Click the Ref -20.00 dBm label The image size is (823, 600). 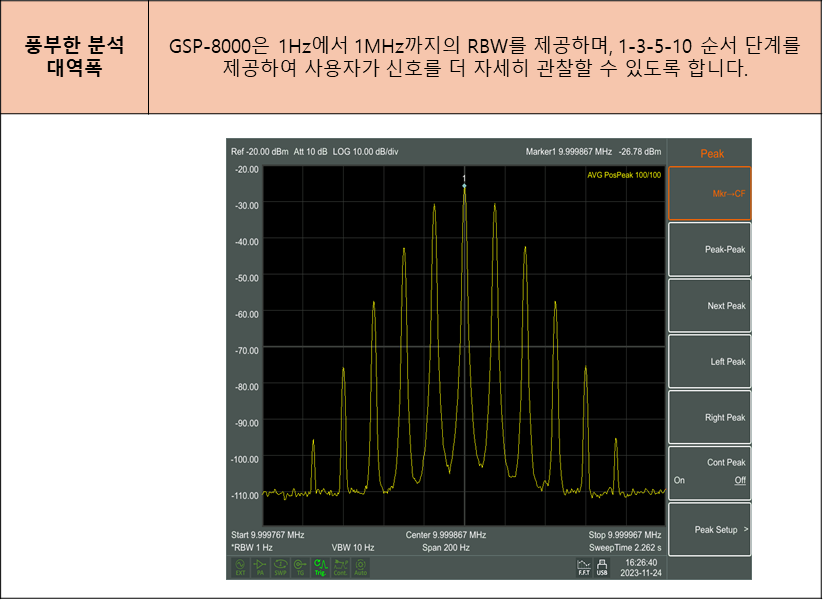tap(260, 152)
